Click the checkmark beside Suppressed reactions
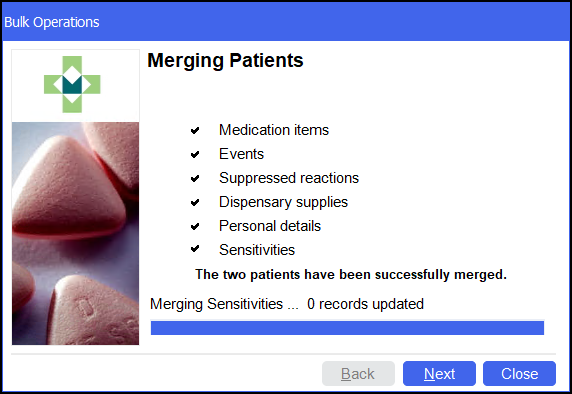This screenshot has height=394, width=572. pyautogui.click(x=195, y=178)
